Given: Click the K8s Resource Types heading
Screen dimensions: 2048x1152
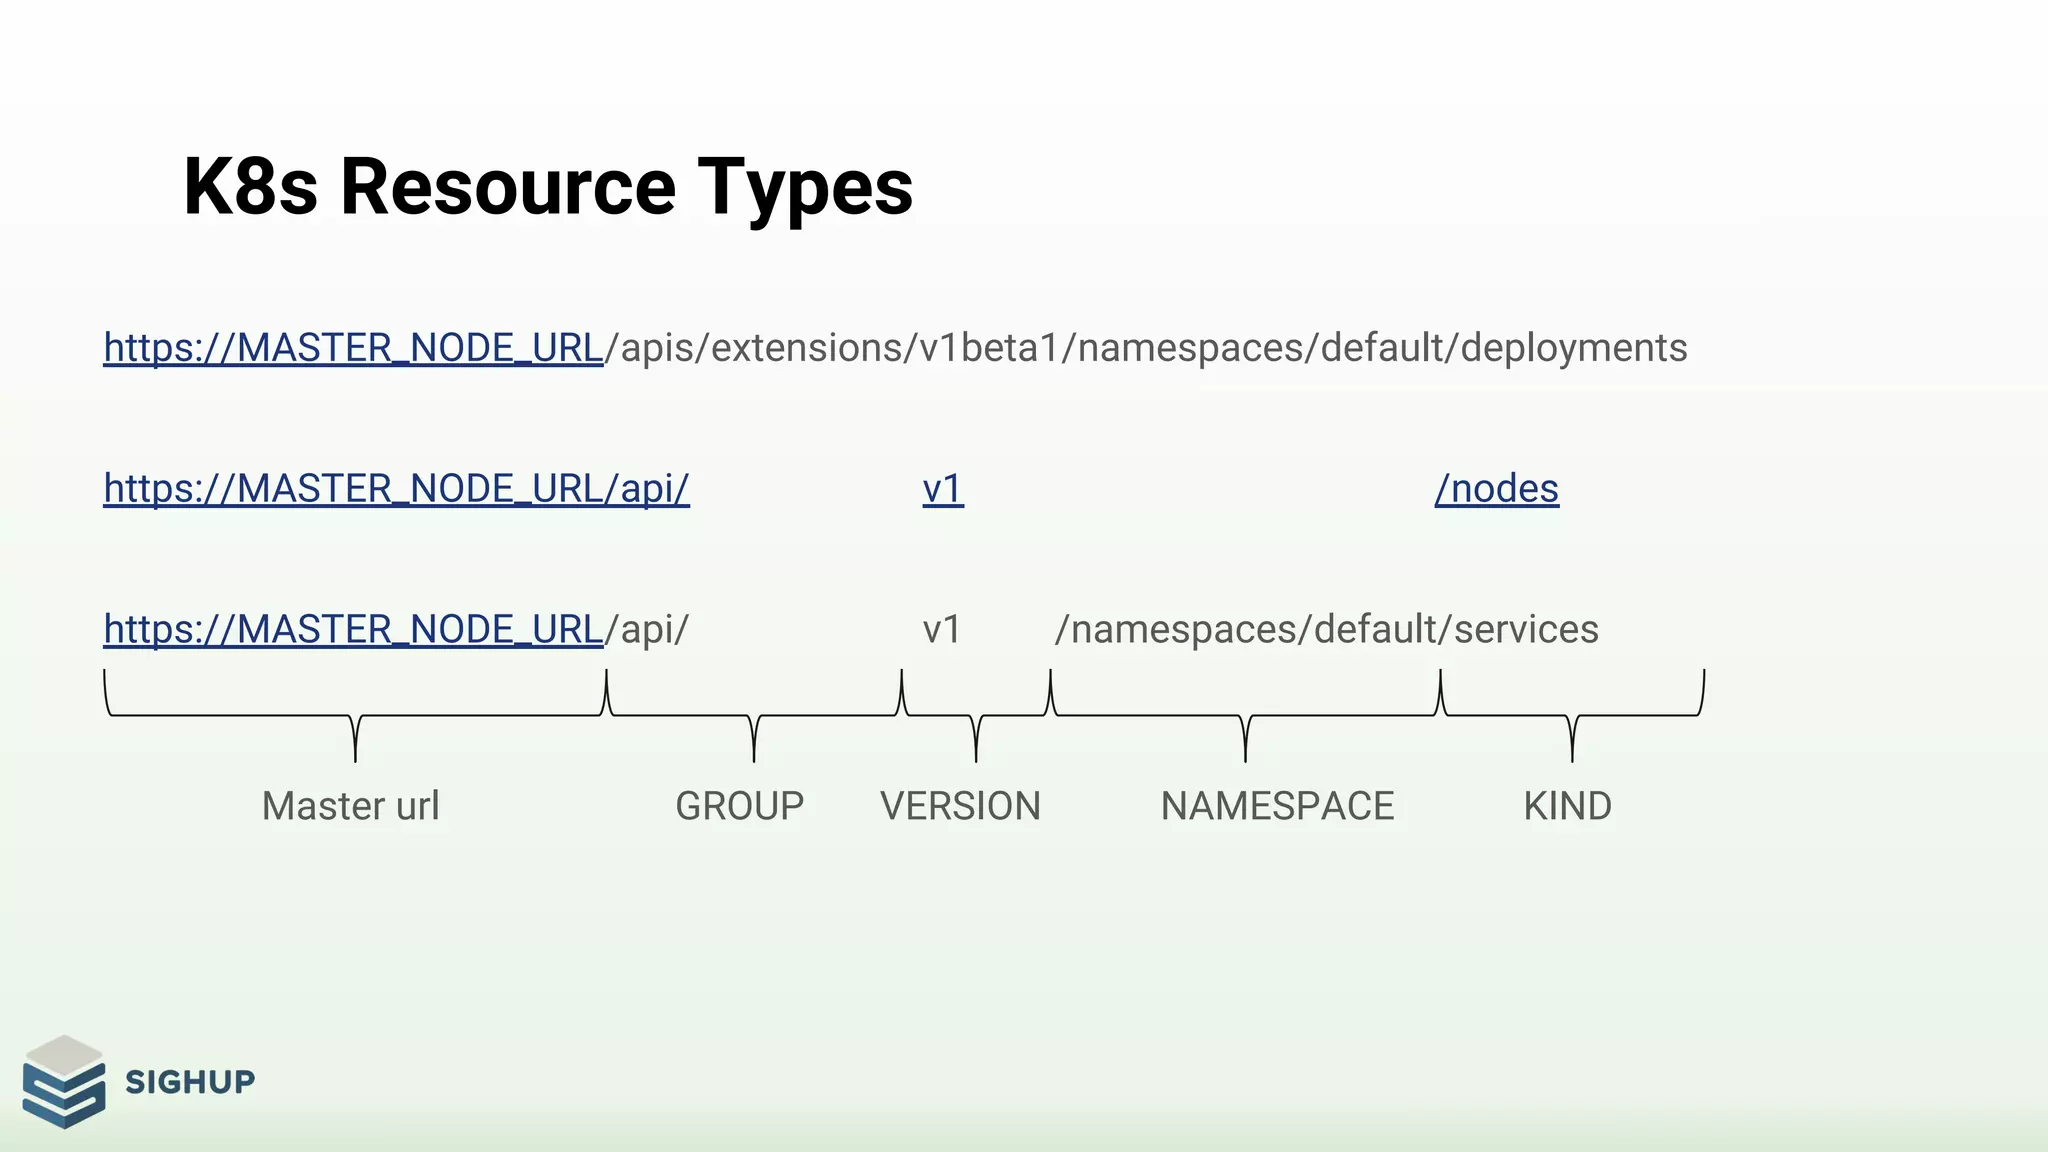Looking at the screenshot, I should click(548, 187).
